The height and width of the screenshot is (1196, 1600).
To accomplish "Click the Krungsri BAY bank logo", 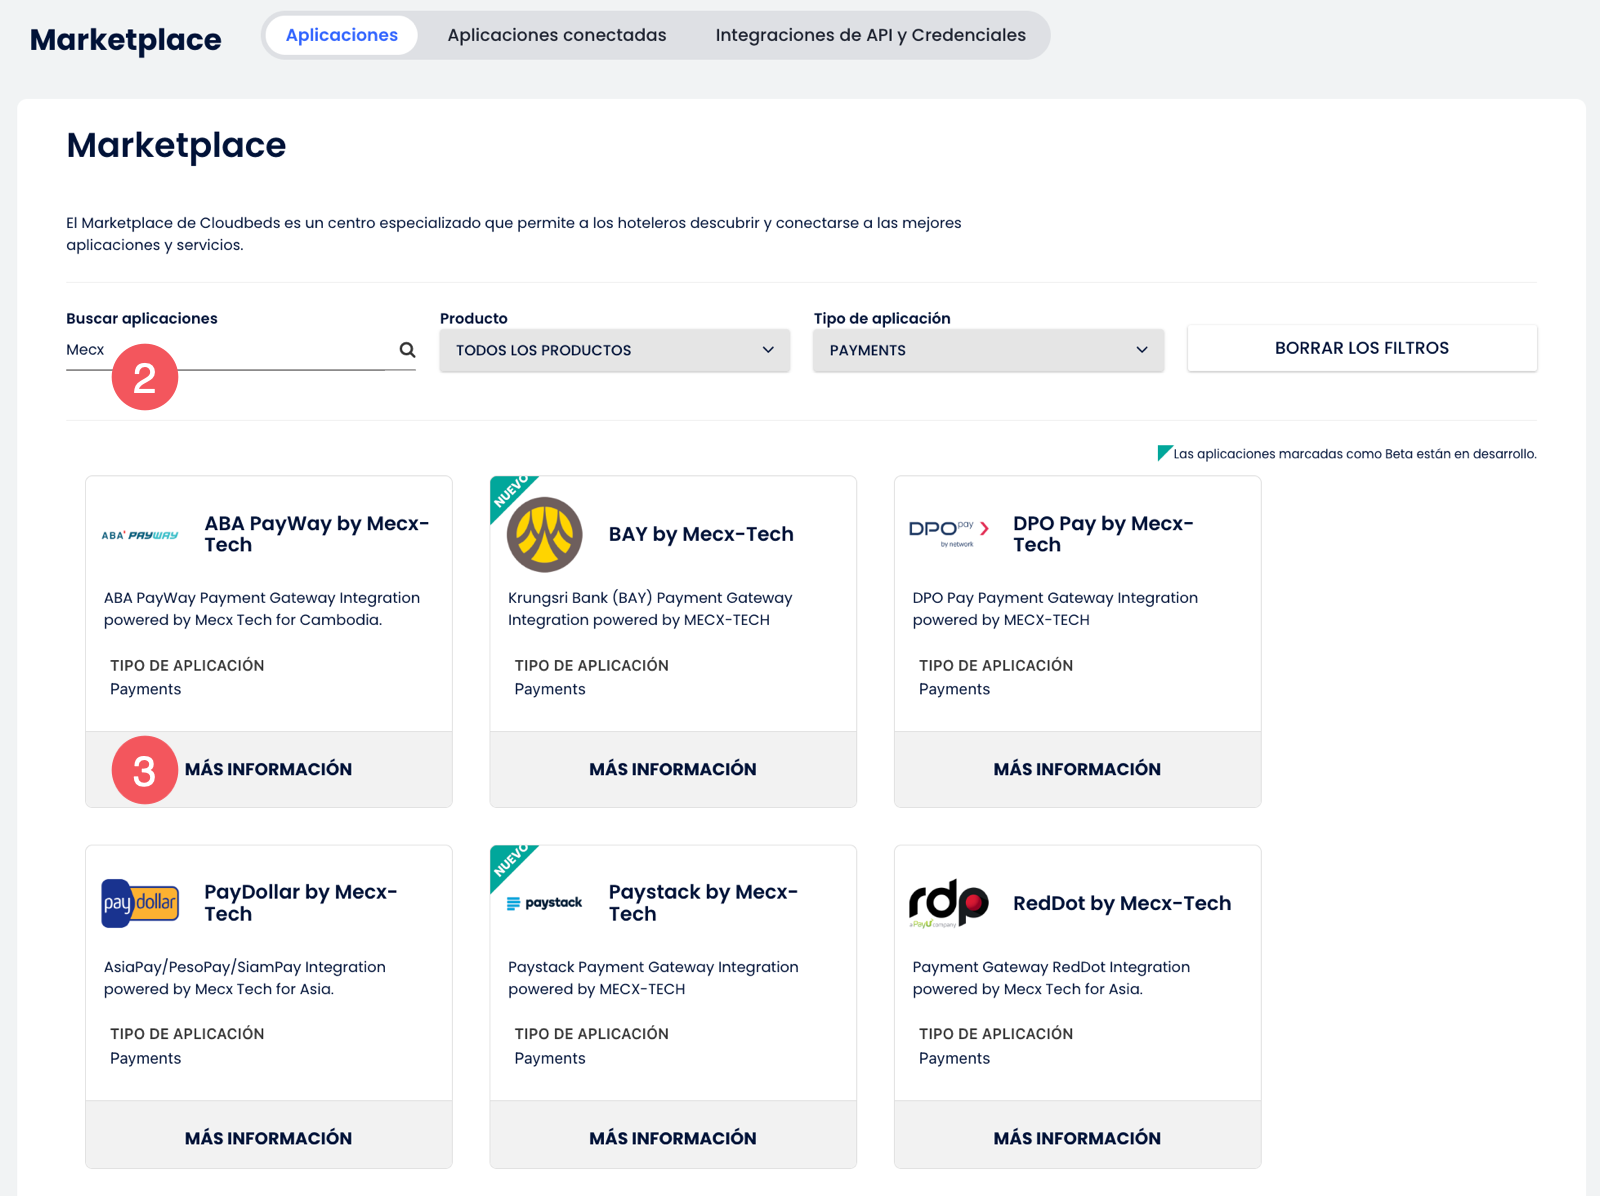I will click(x=544, y=534).
